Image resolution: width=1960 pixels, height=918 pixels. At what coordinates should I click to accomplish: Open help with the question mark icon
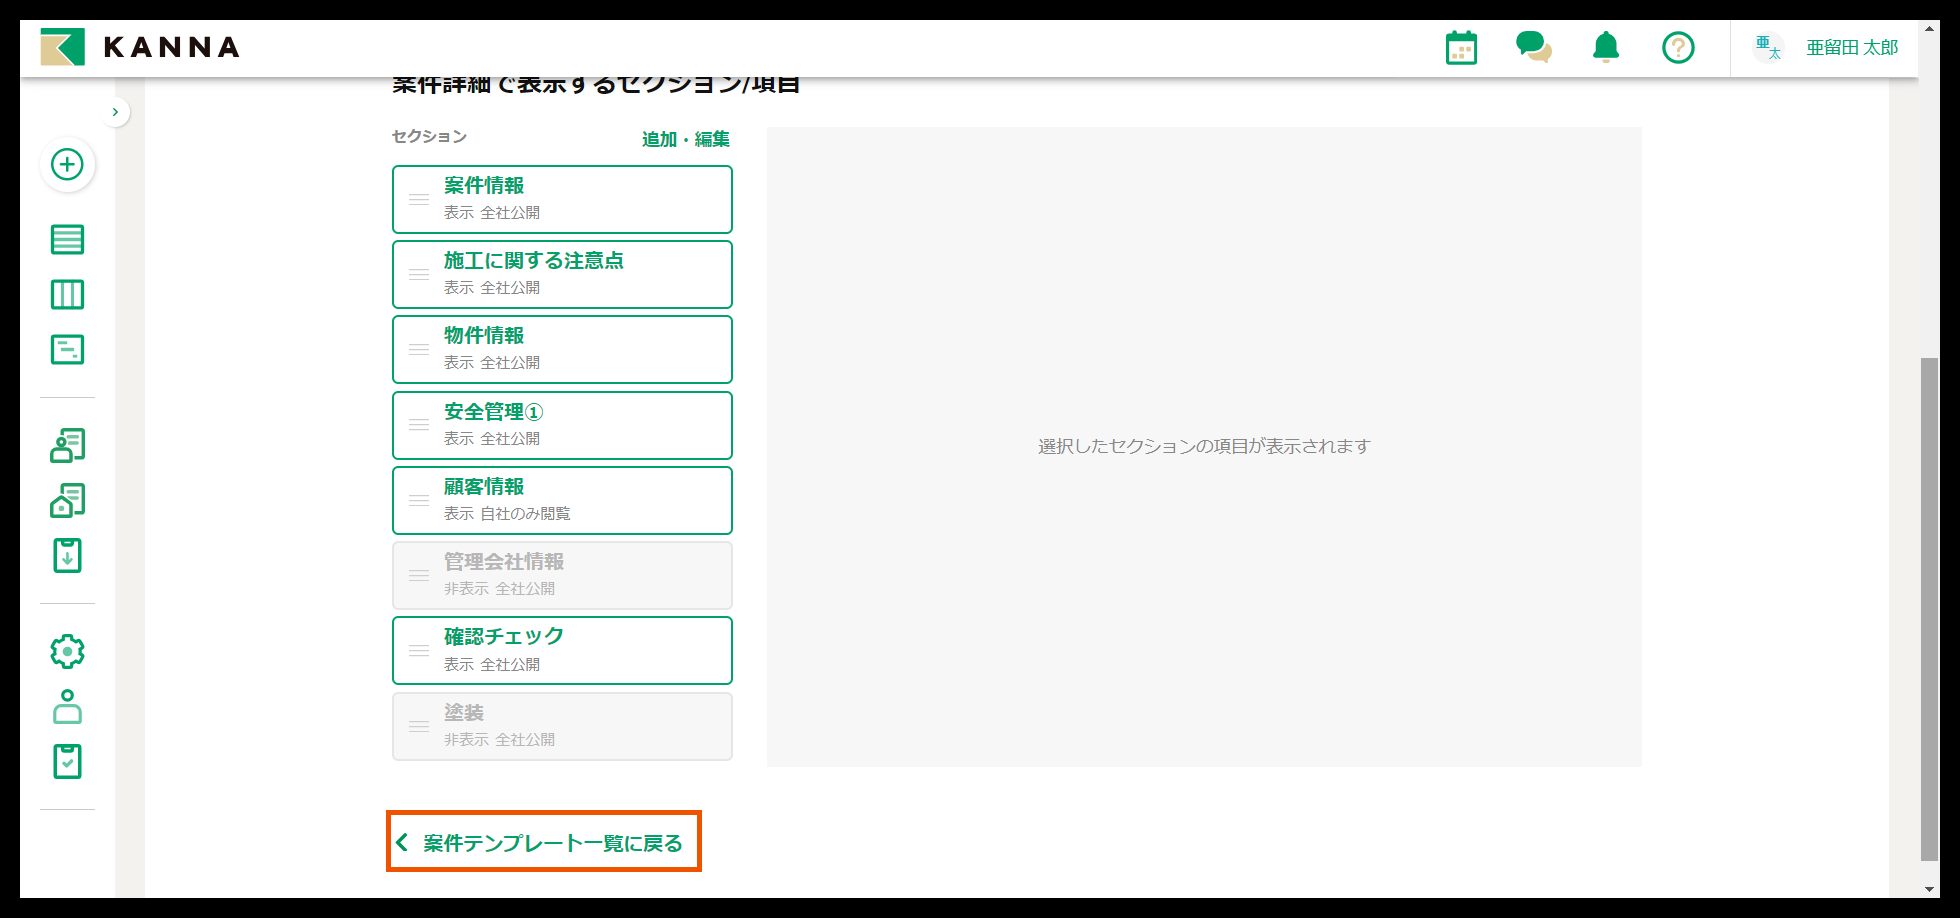pos(1678,46)
